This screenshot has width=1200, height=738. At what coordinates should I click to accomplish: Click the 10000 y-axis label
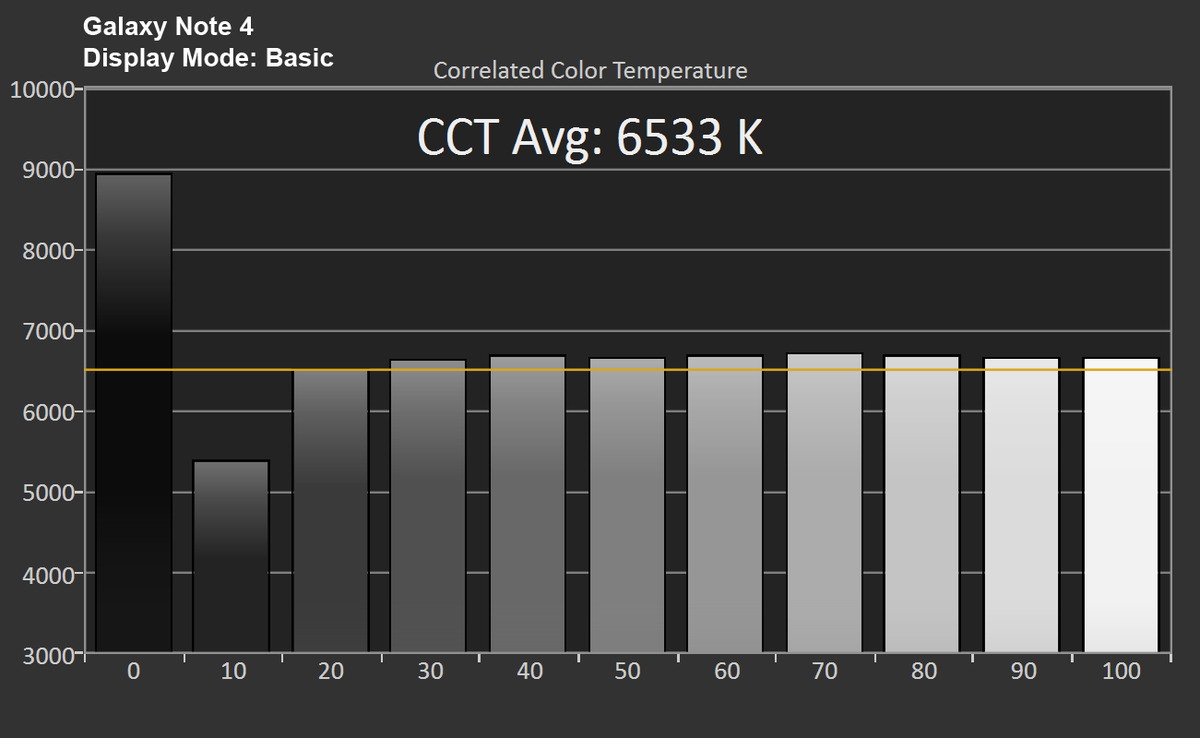point(42,89)
